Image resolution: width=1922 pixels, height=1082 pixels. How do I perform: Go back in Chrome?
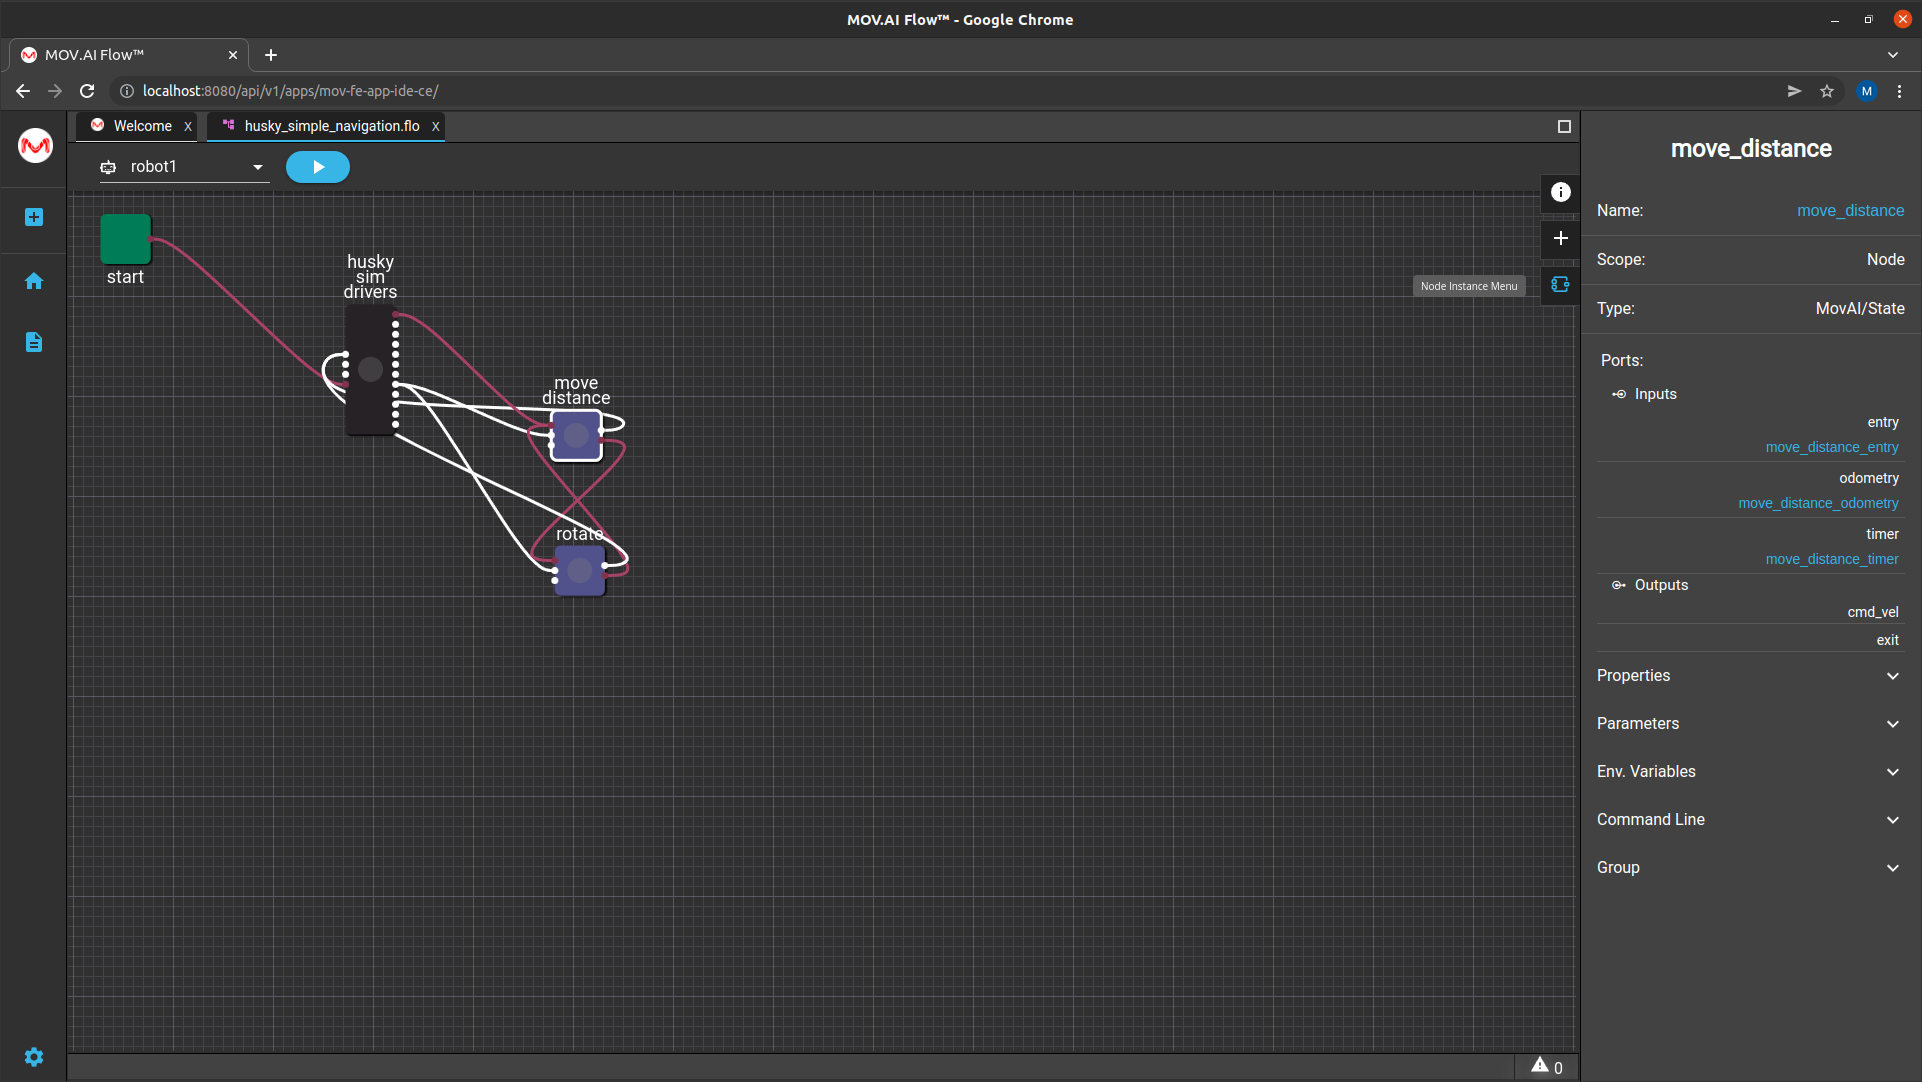[x=23, y=91]
